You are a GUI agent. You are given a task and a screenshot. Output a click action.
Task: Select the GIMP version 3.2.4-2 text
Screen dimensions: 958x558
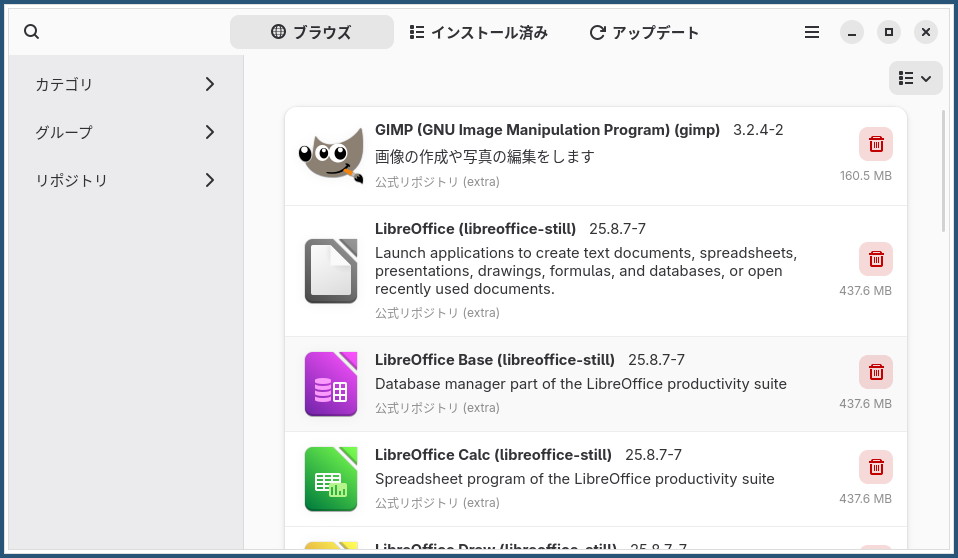coord(758,130)
